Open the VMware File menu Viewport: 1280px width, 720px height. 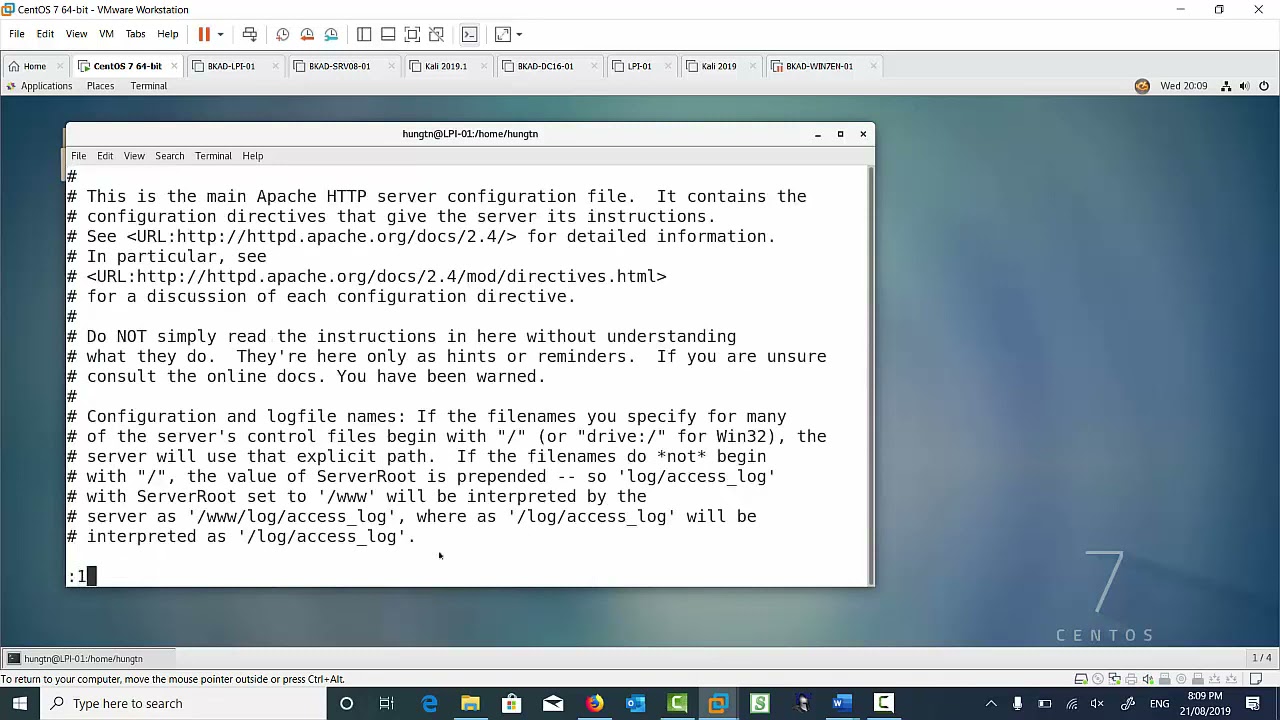point(17,34)
